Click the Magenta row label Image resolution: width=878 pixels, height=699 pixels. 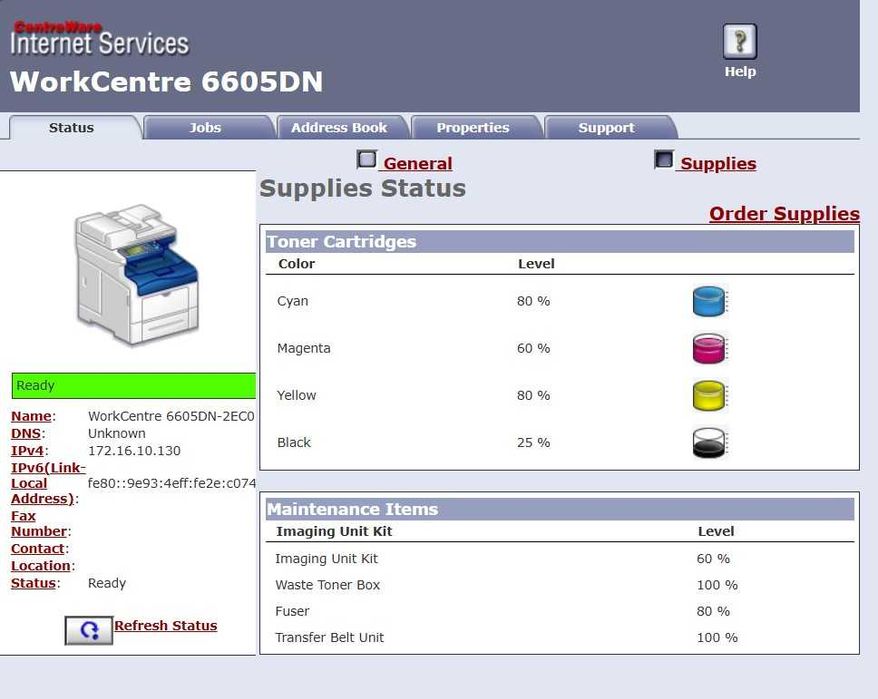pyautogui.click(x=304, y=348)
